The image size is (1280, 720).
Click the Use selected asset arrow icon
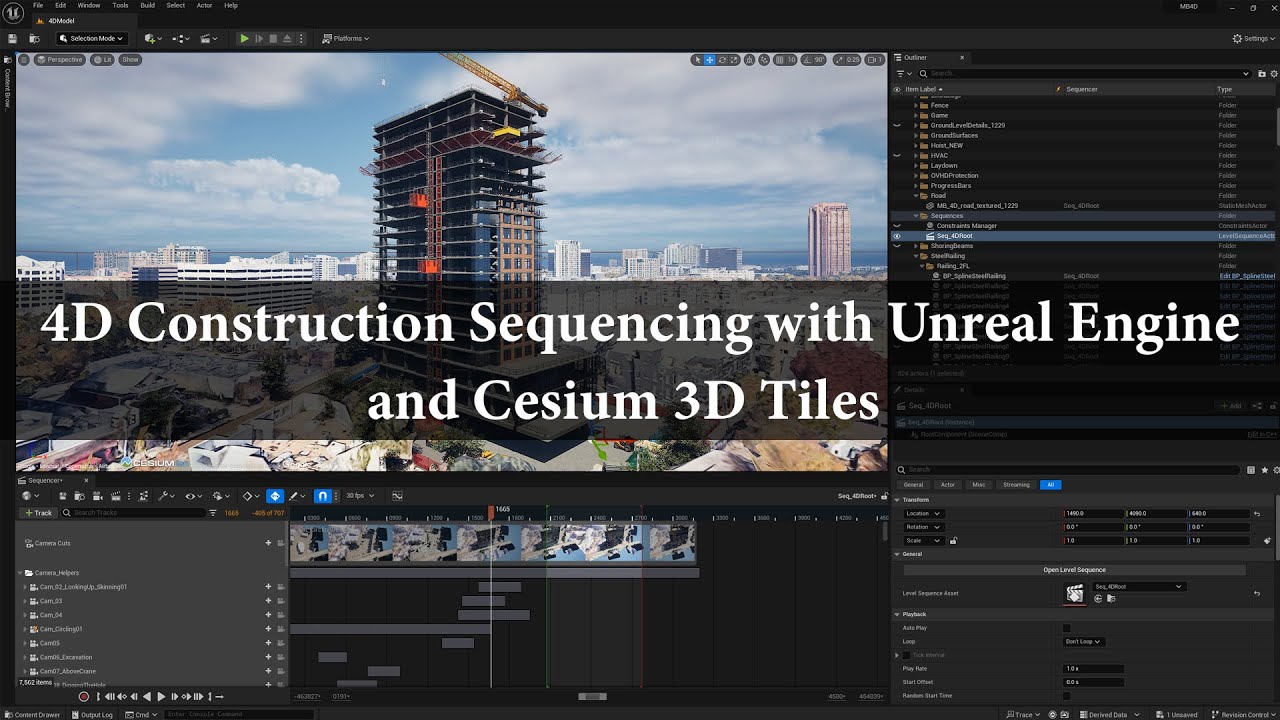tap(1098, 599)
